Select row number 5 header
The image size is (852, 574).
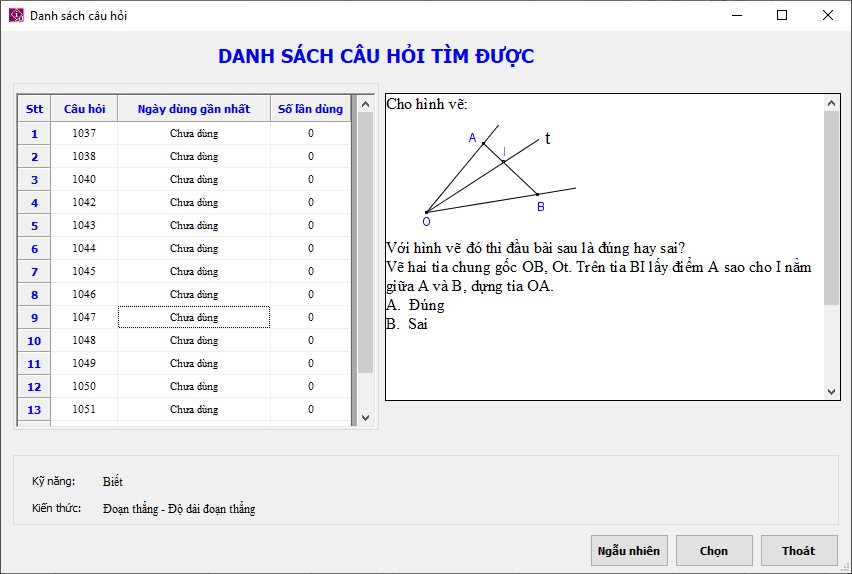coord(34,226)
